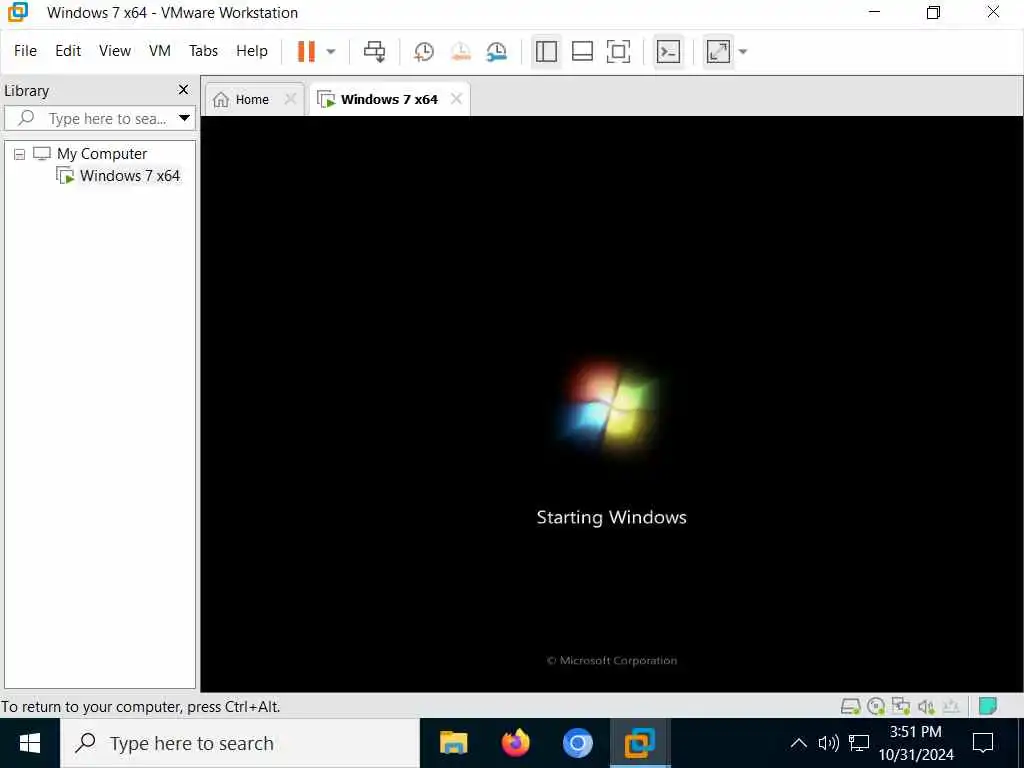Toggle the library sidebar view icon

546,52
